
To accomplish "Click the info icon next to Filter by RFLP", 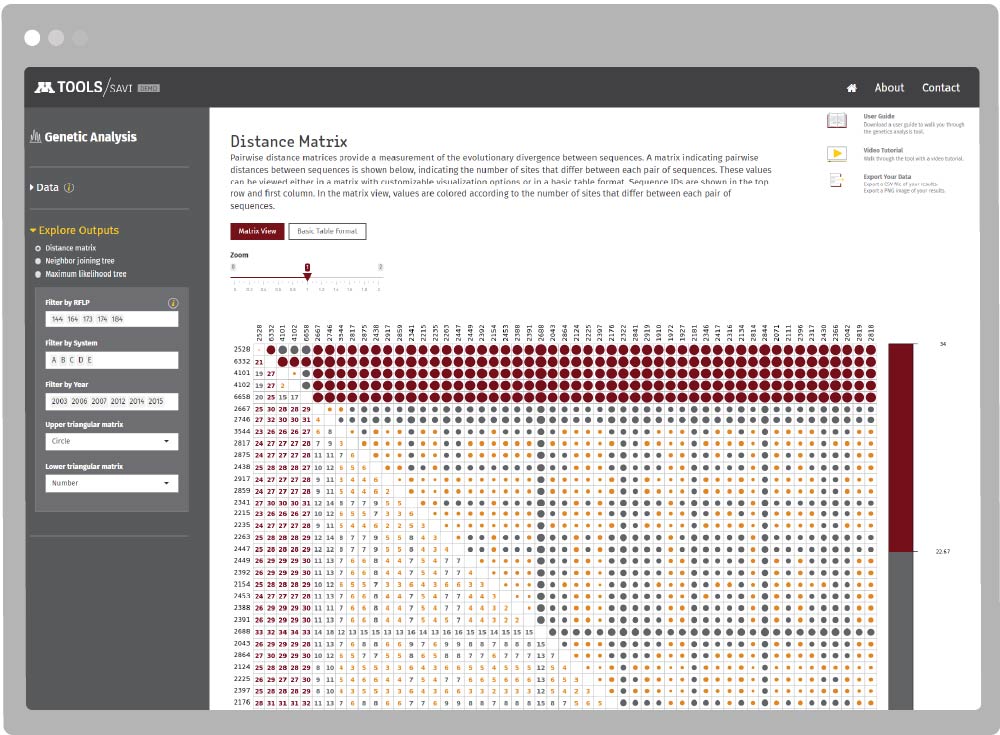I will click(x=173, y=302).
